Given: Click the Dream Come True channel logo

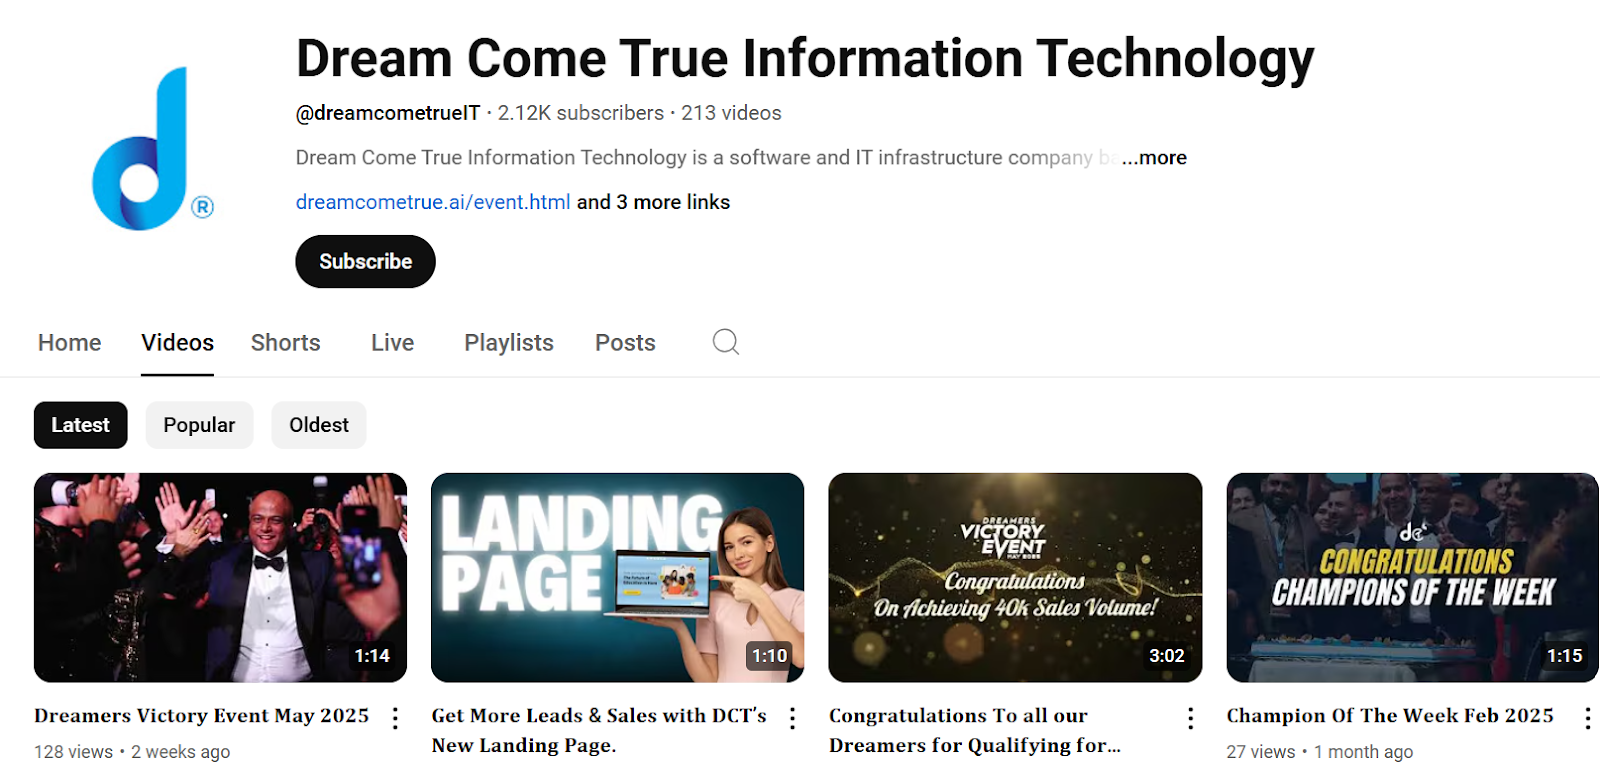Looking at the screenshot, I should (x=153, y=148).
